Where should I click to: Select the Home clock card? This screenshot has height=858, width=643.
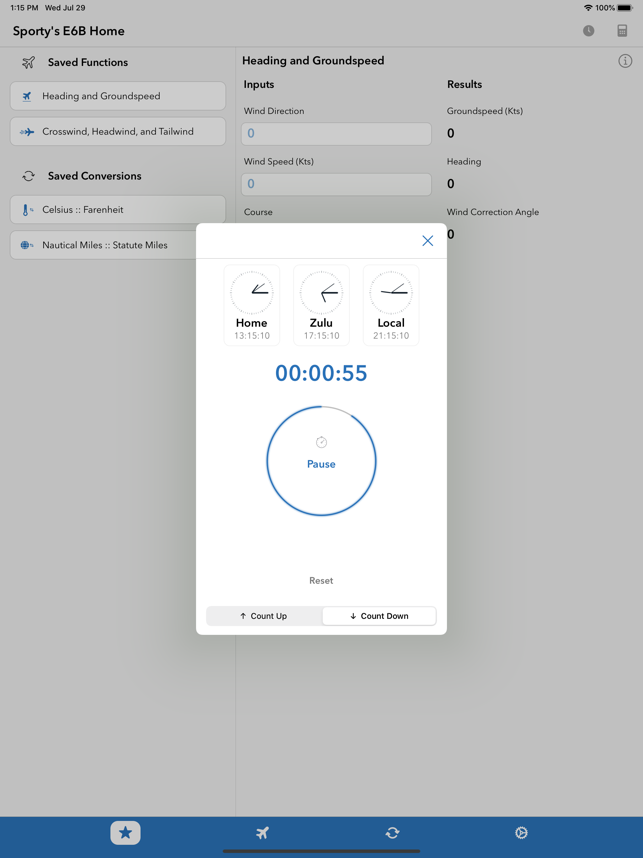point(252,305)
